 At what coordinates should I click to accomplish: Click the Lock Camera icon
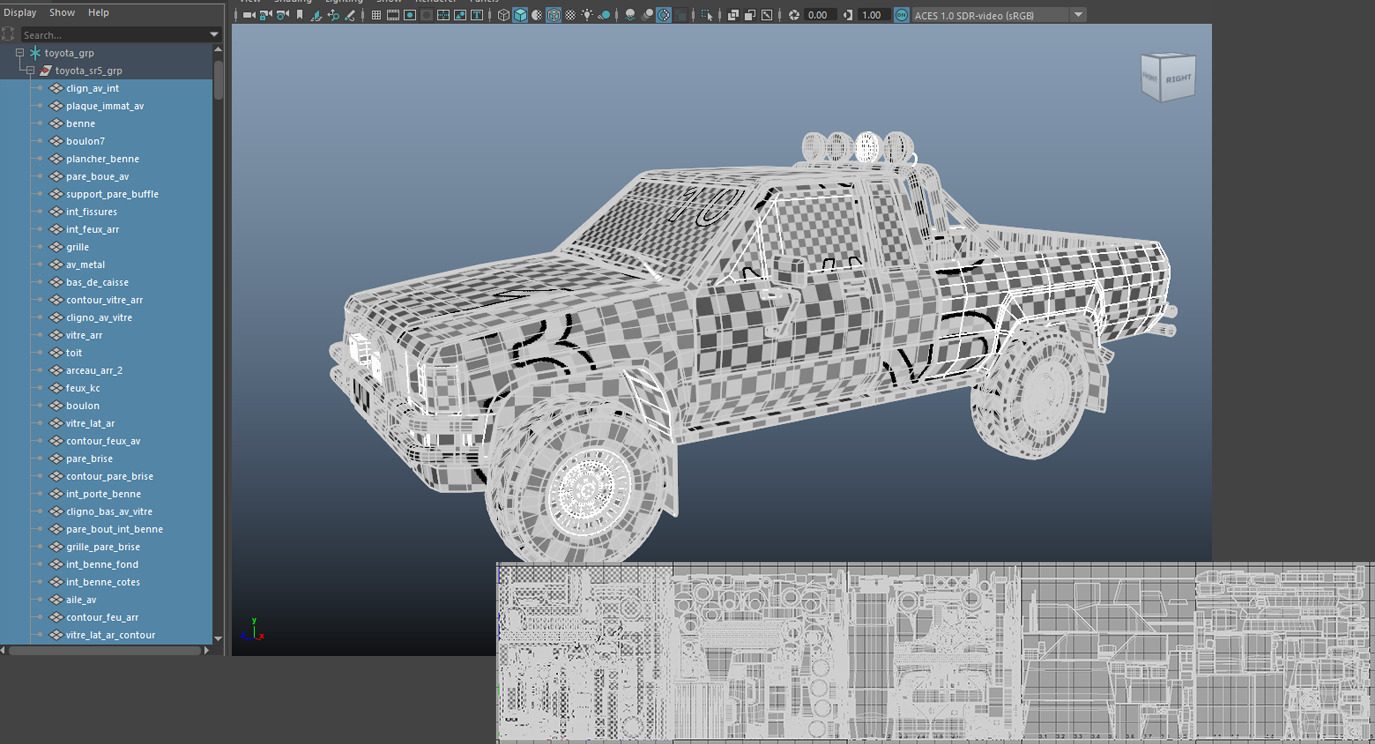tap(264, 15)
